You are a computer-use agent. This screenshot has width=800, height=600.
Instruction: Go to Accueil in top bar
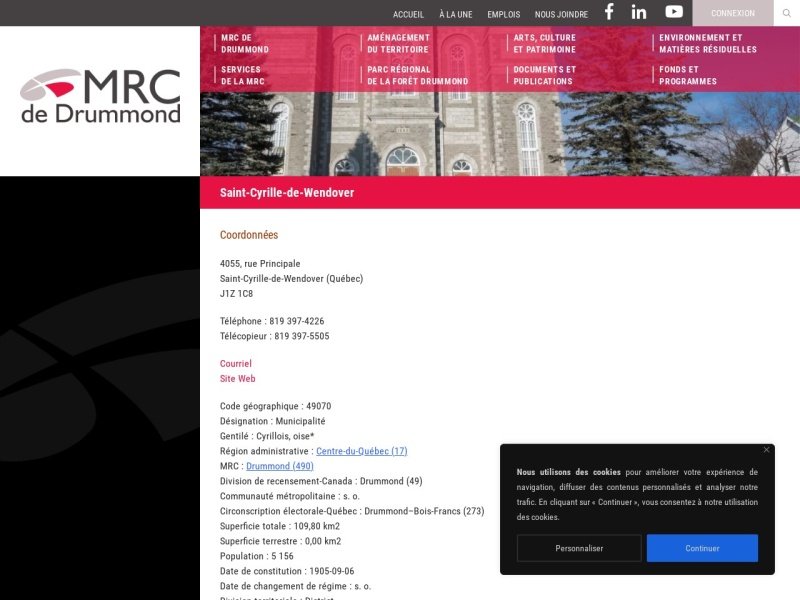(408, 14)
